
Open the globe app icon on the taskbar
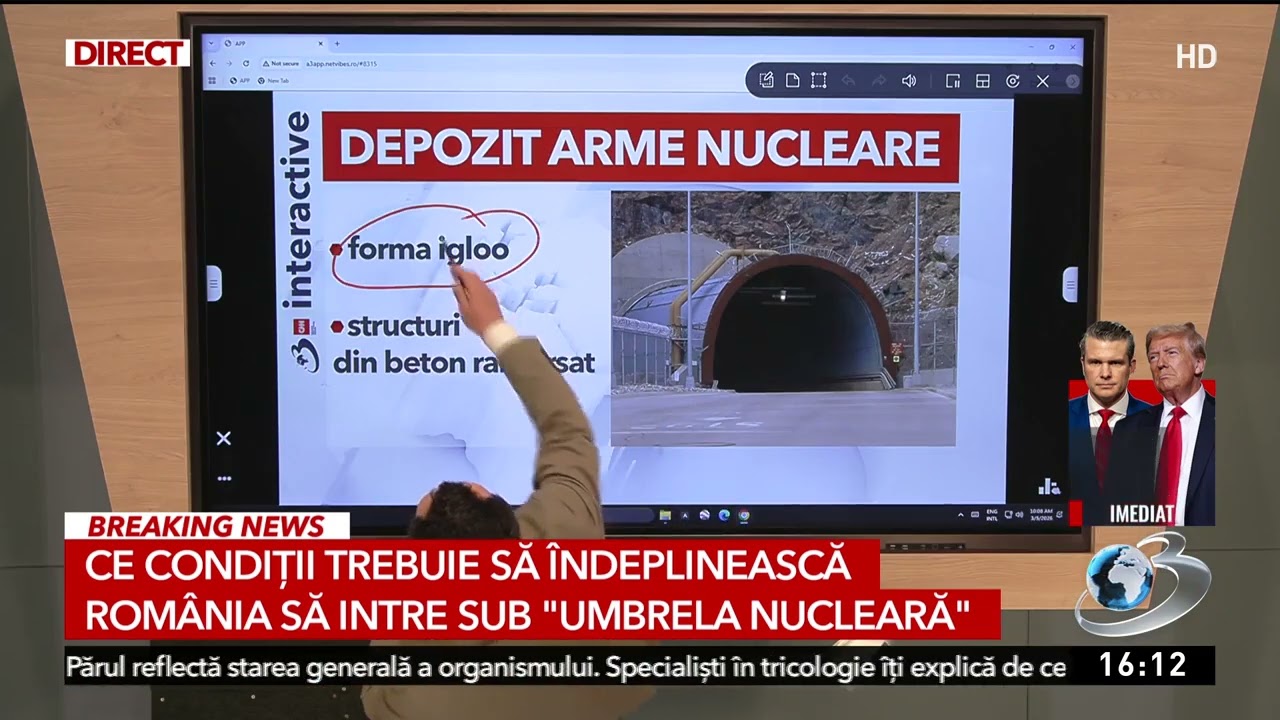(704, 515)
